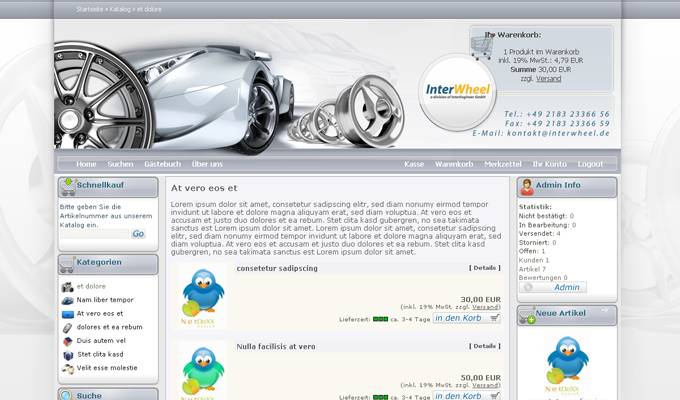Click the icon beside Nam liber tempor
Screen dimensions: 680x400
coord(68,300)
